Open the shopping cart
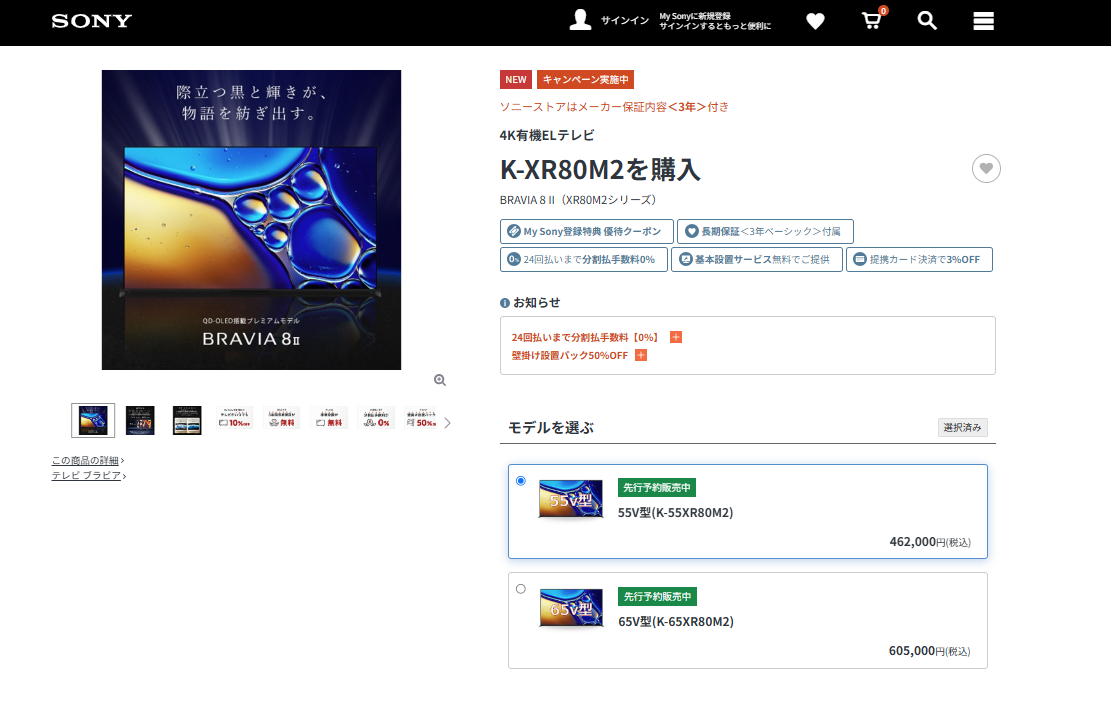Screen dimensions: 1111x701 pyautogui.click(x=872, y=20)
